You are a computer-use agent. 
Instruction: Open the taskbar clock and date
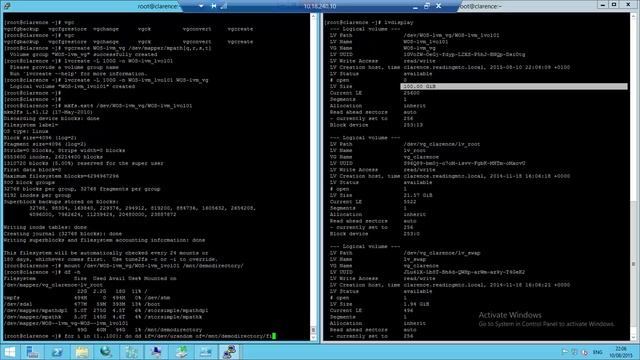pos(621,352)
